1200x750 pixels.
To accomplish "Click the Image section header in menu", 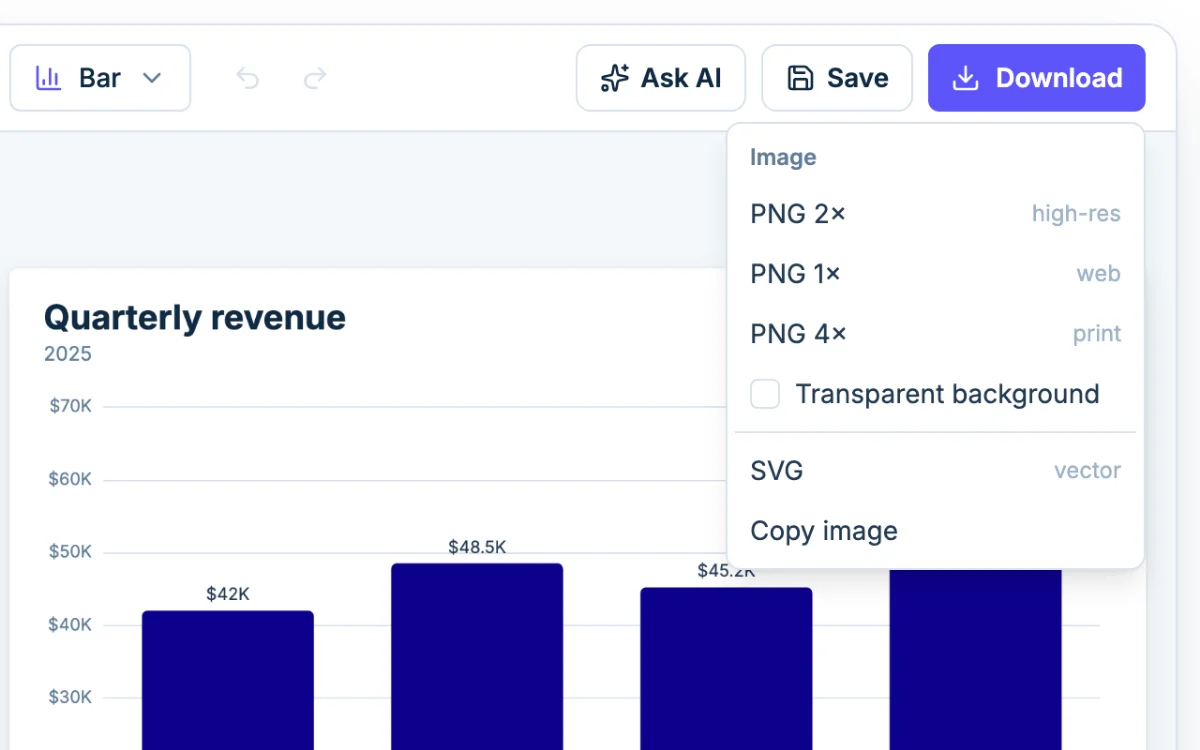I will (x=783, y=158).
